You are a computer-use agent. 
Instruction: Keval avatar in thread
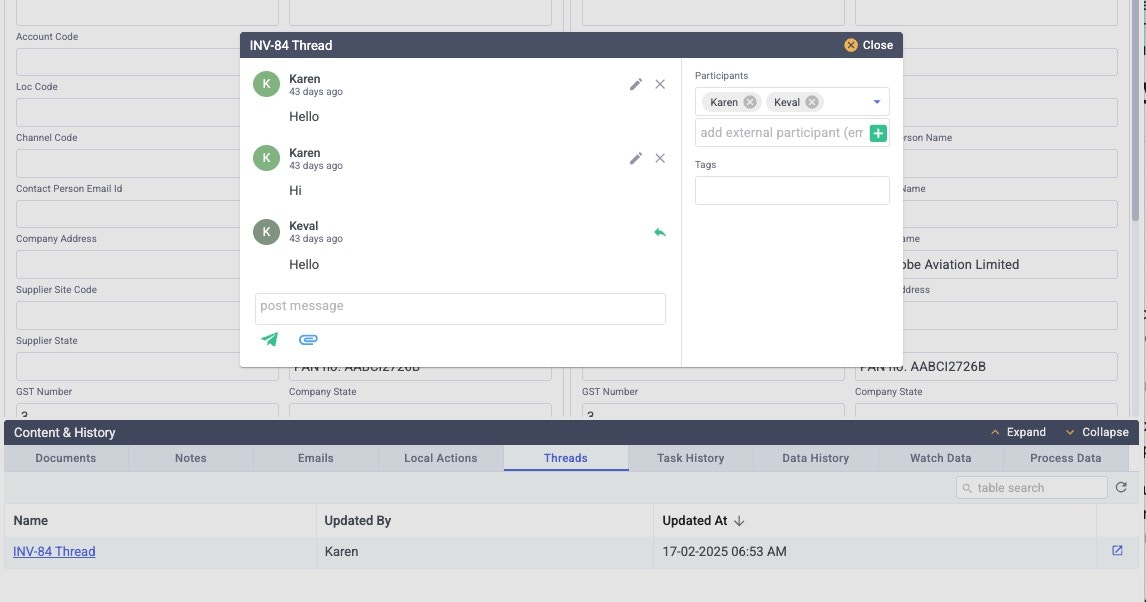pos(267,232)
